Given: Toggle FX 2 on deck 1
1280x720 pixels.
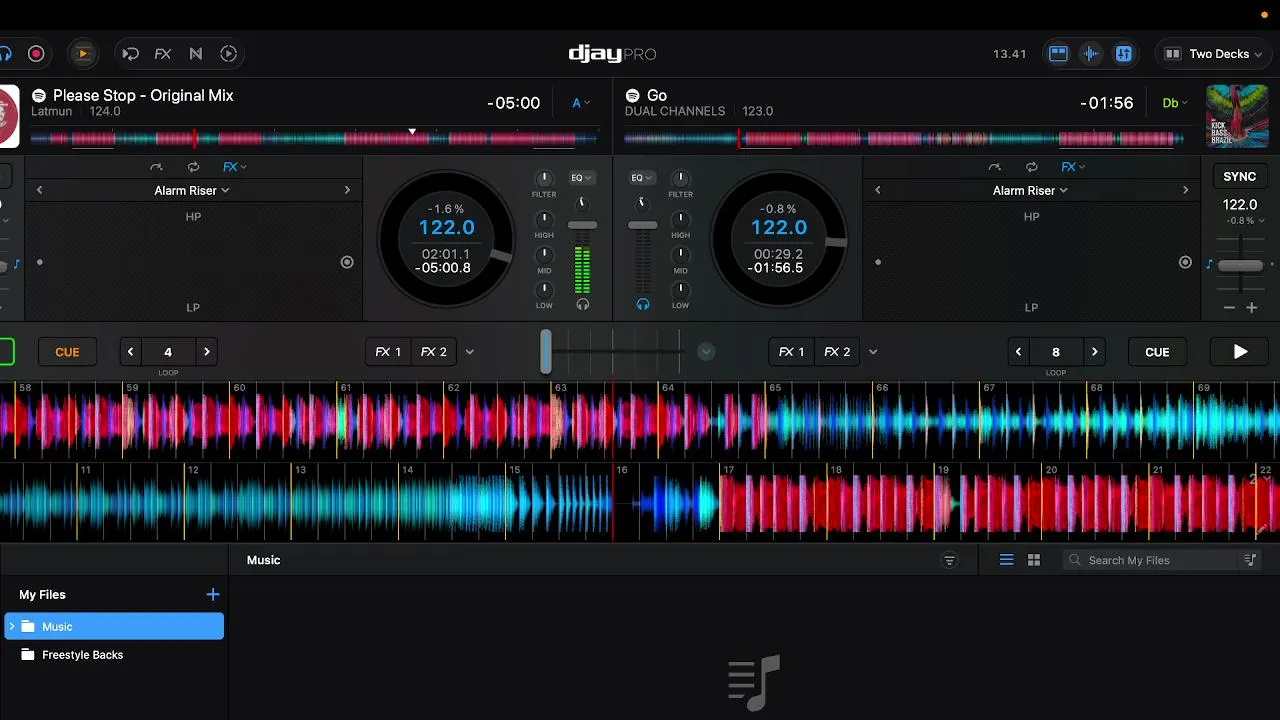Looking at the screenshot, I should click(x=433, y=352).
